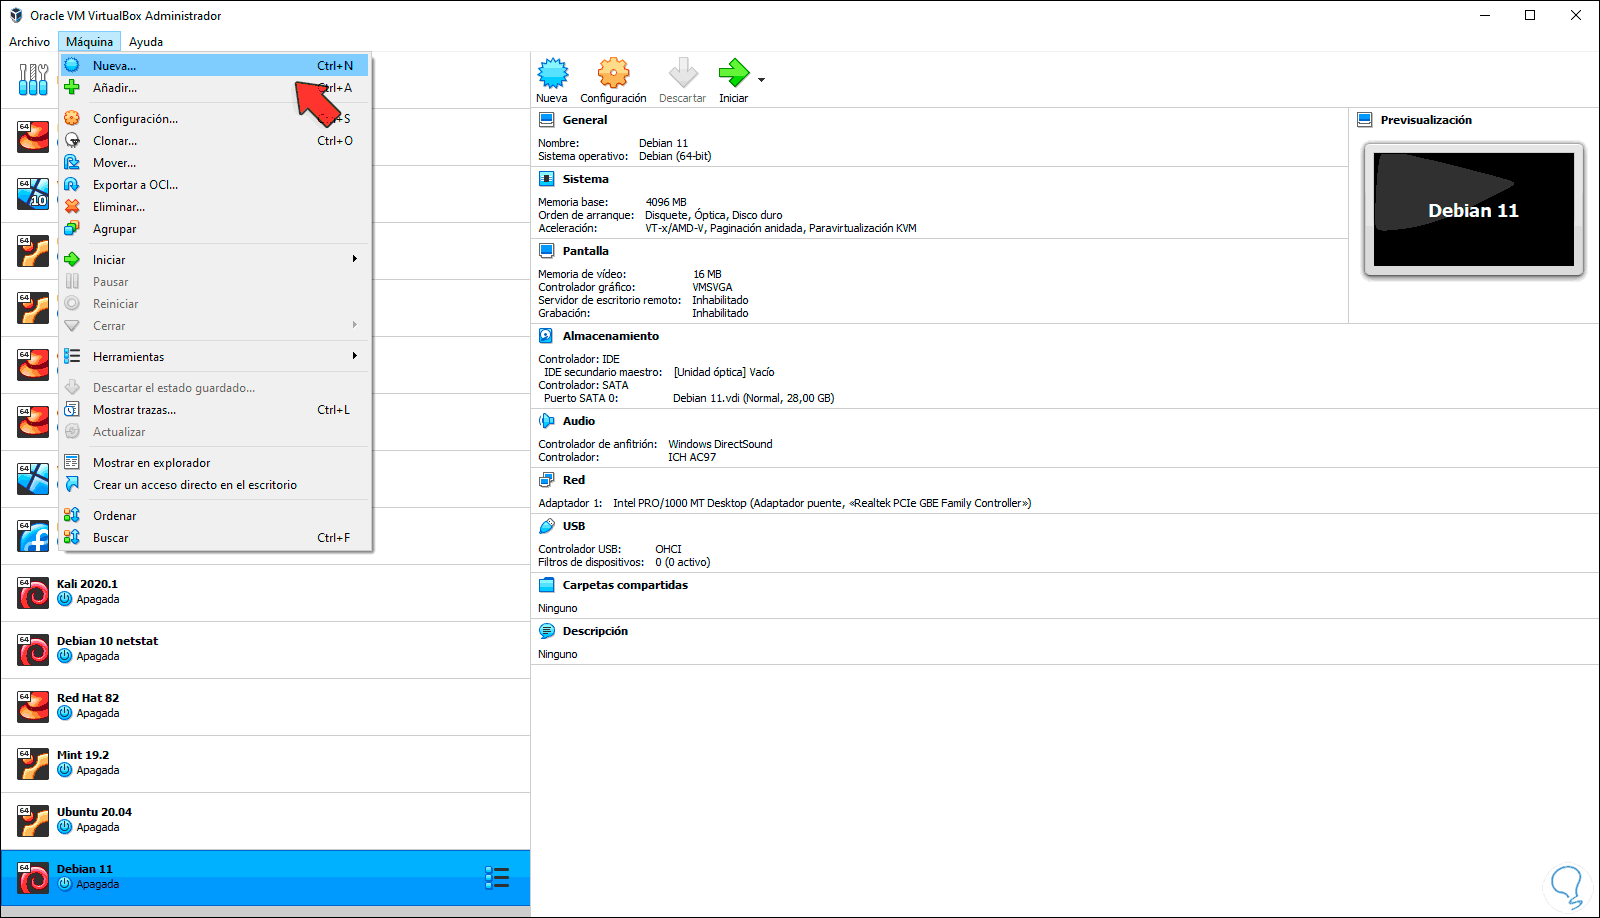Choose Añadir... from the Máquina menu
The width and height of the screenshot is (1600, 918).
(215, 88)
